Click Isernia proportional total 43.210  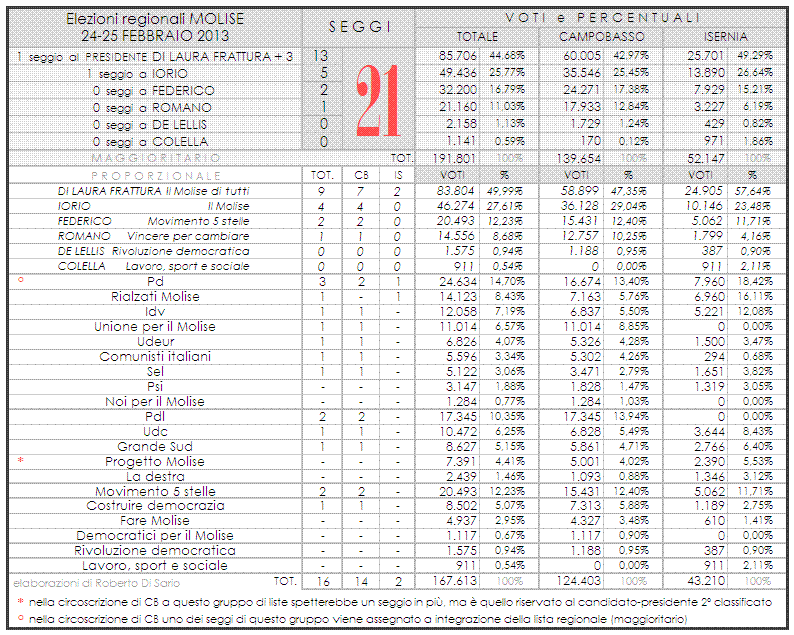[x=706, y=581]
